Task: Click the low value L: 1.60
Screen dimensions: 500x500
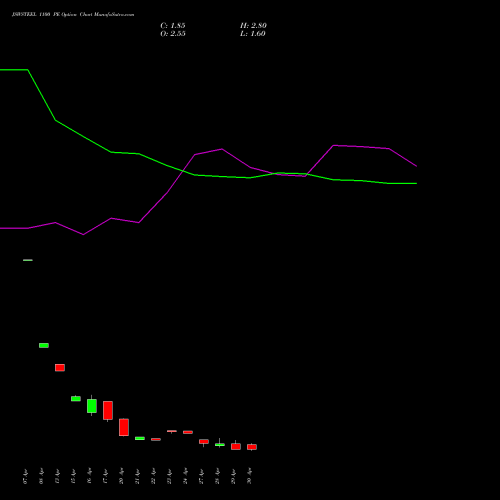Action: pyautogui.click(x=253, y=34)
